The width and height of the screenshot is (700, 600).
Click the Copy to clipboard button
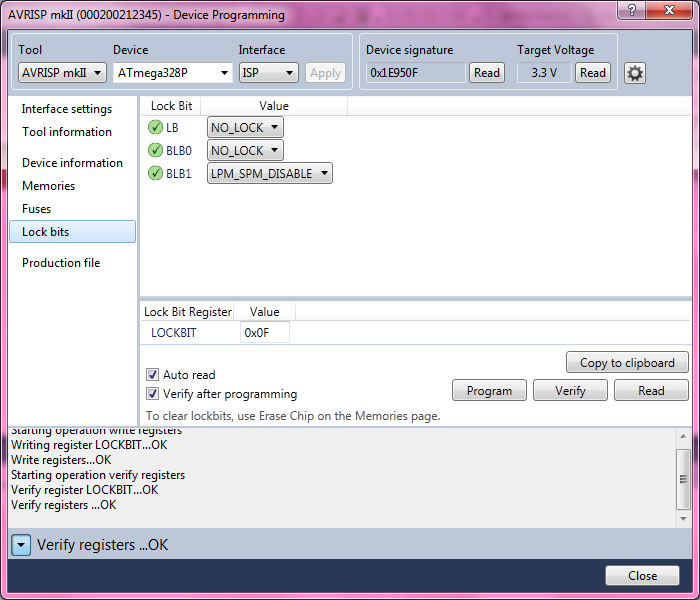click(627, 363)
